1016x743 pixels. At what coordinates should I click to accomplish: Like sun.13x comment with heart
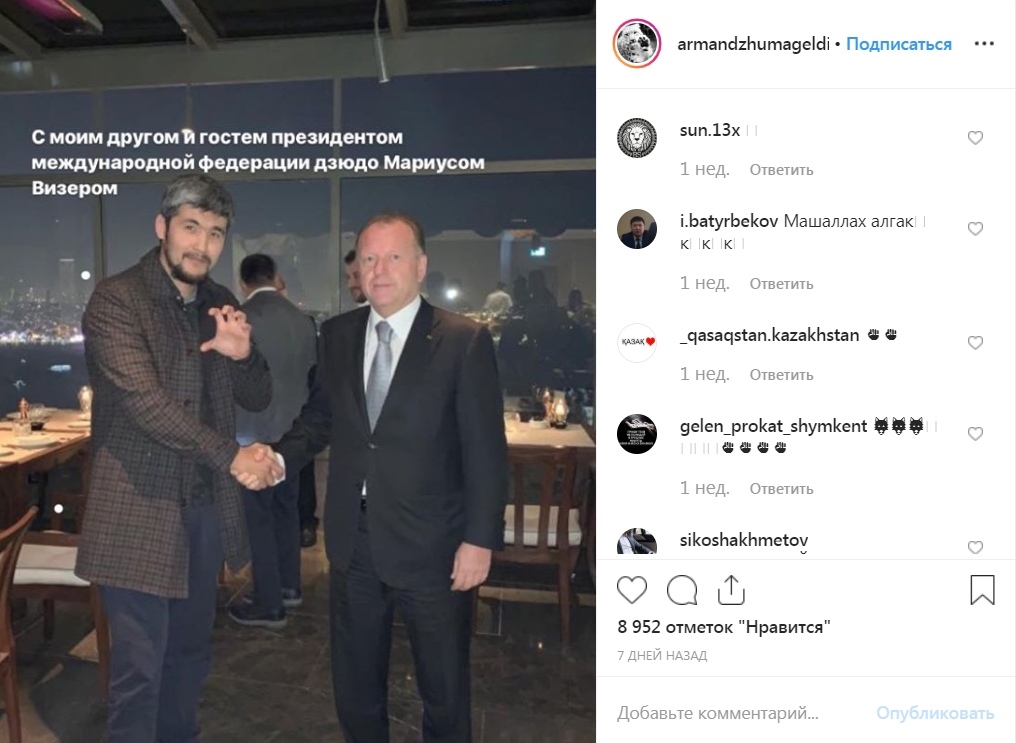tap(975, 137)
